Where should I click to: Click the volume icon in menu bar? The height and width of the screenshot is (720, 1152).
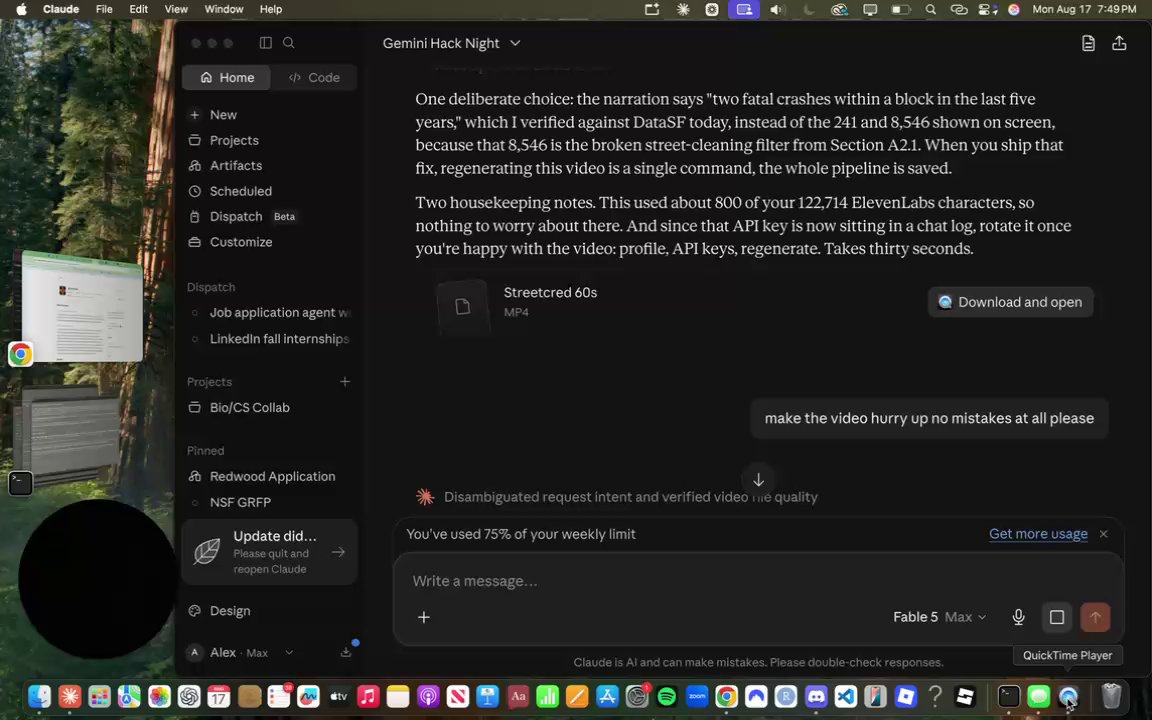777,10
